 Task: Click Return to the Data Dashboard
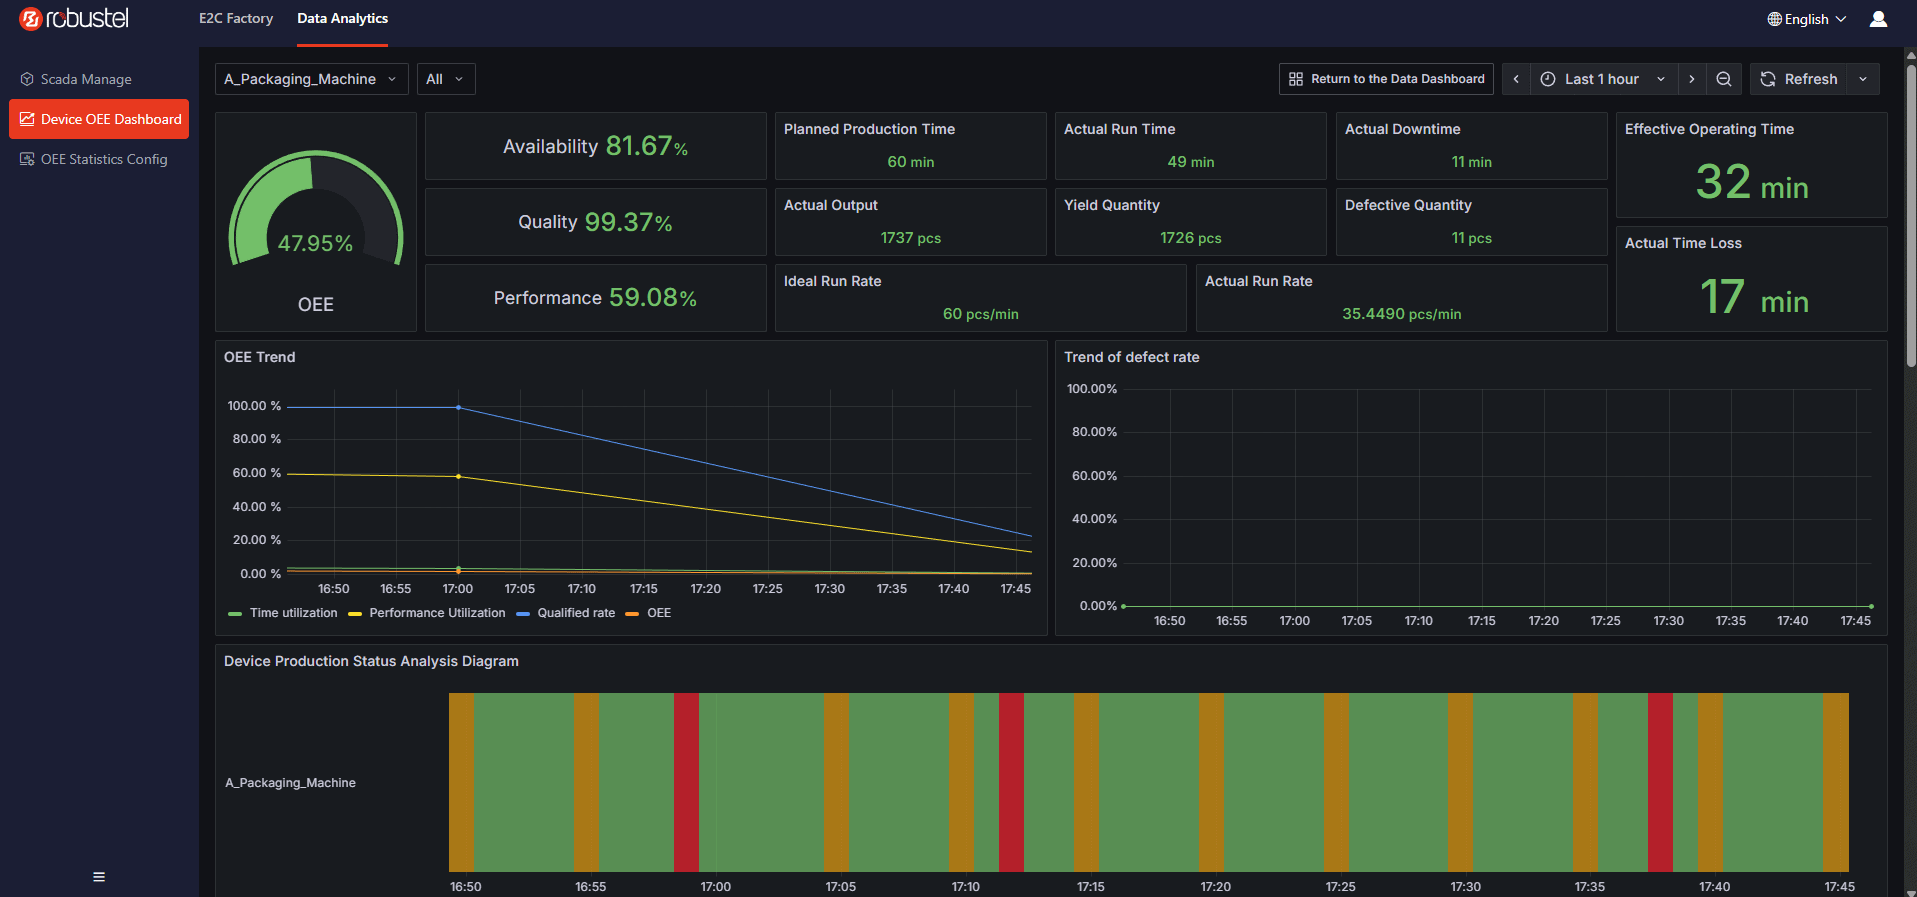point(1386,79)
